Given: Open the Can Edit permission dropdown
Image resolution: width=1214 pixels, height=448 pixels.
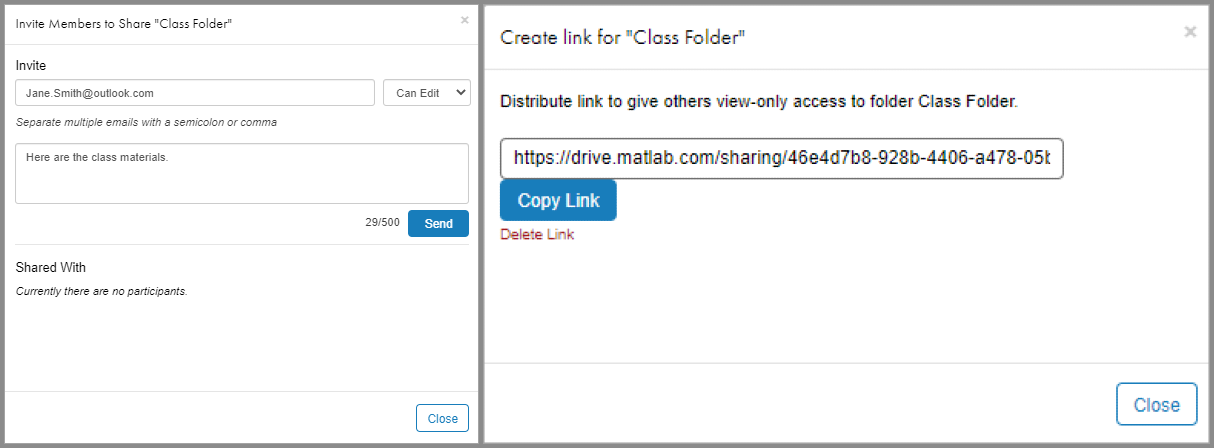Looking at the screenshot, I should (x=426, y=92).
